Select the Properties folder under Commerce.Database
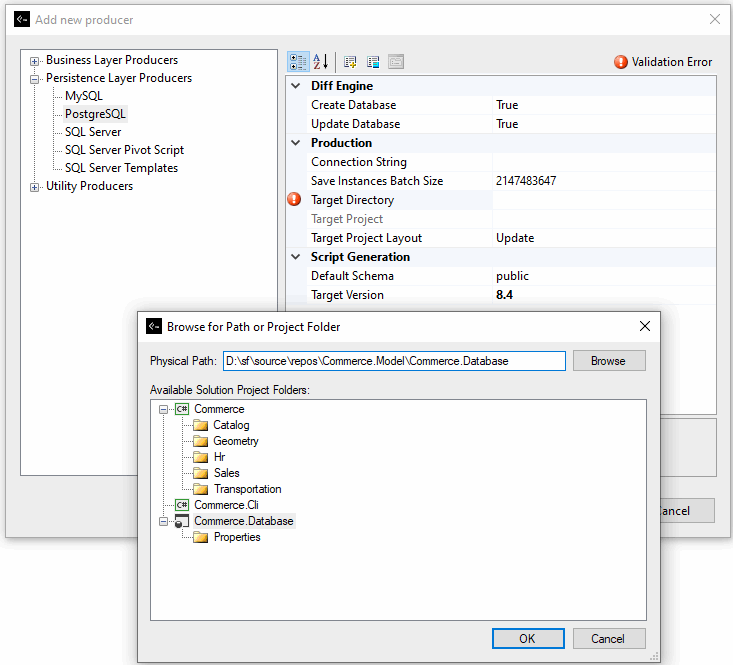The image size is (733, 665). [237, 537]
